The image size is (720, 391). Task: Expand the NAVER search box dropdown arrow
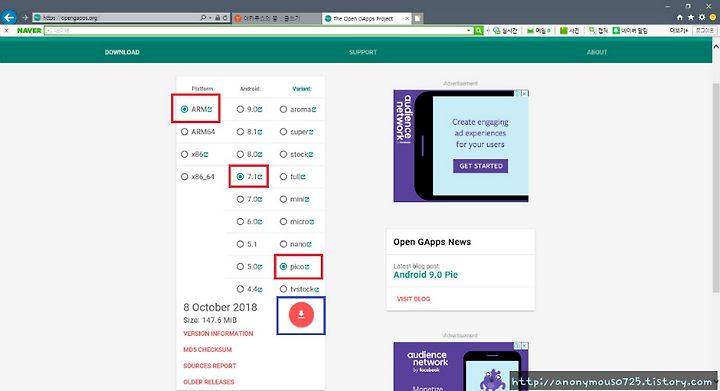pyautogui.click(x=469, y=31)
